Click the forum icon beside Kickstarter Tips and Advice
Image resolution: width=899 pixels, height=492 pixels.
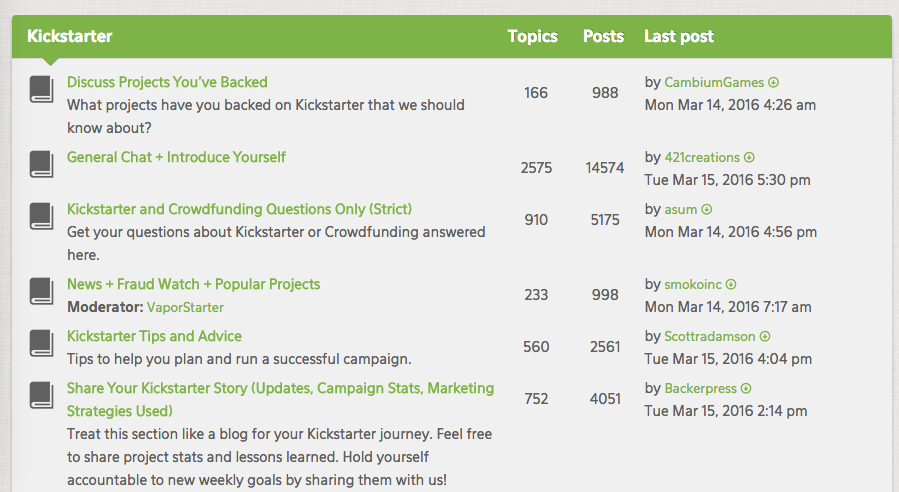click(x=41, y=344)
